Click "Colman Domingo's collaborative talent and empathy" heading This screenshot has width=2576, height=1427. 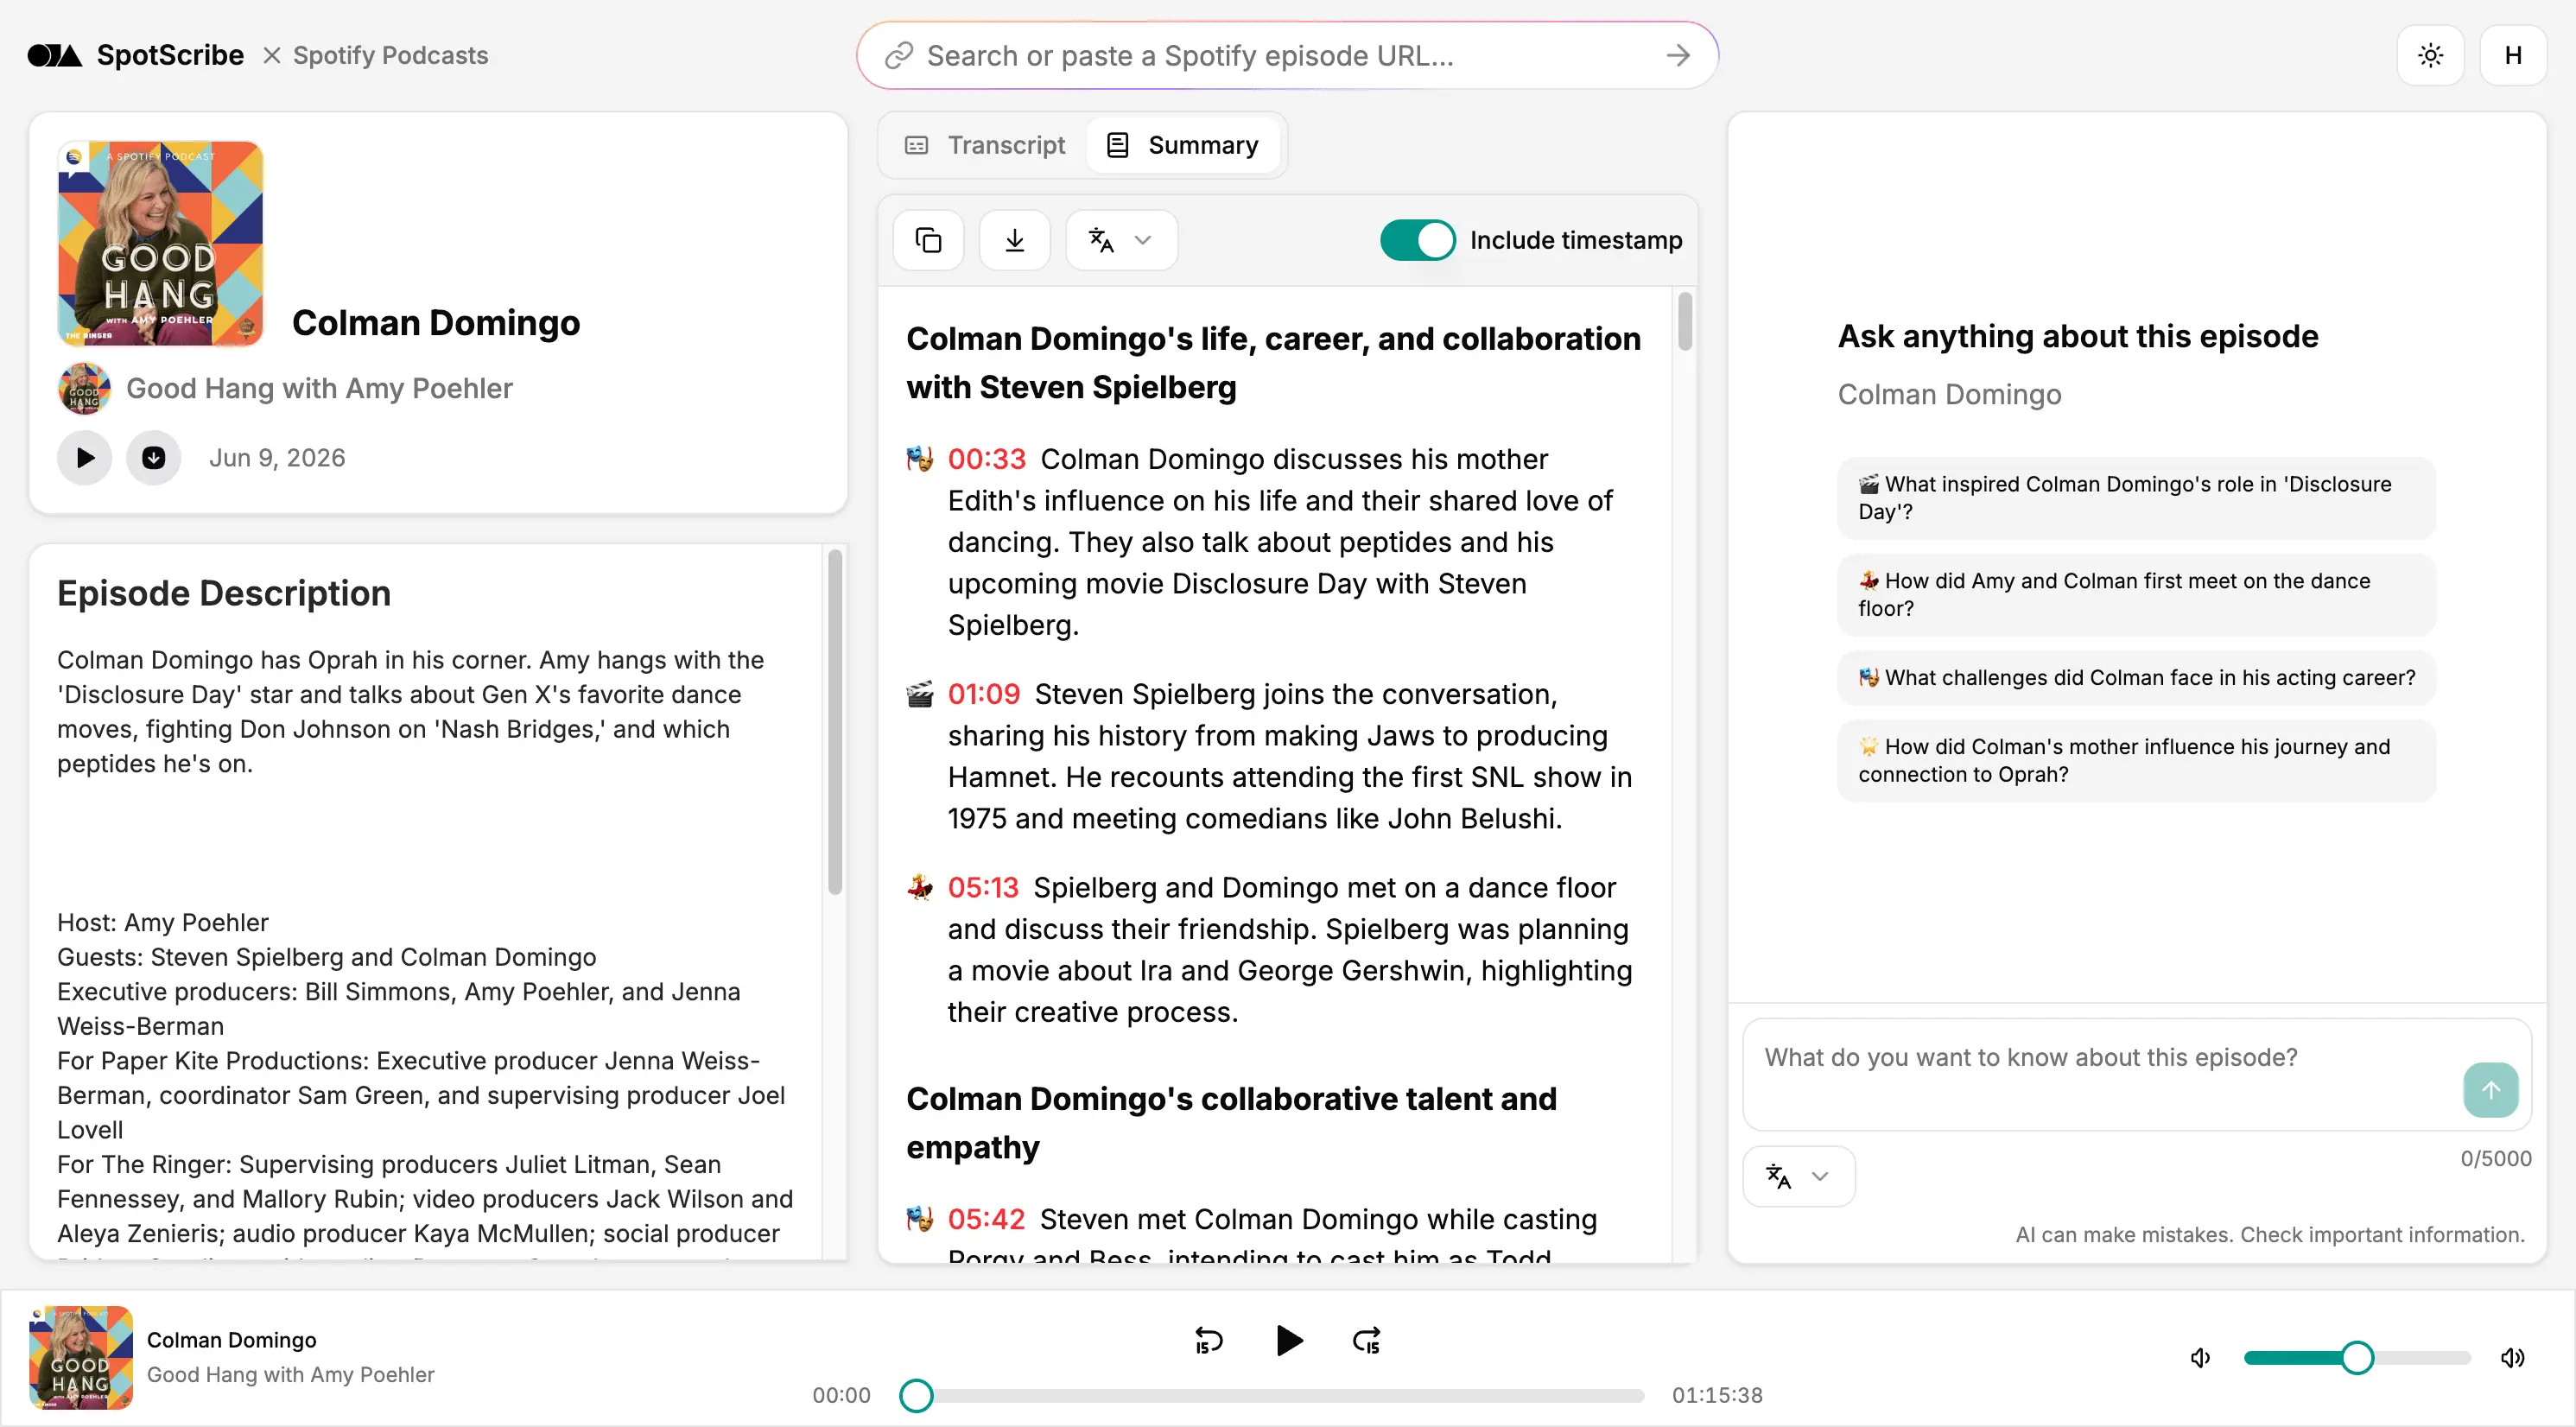point(1231,1122)
